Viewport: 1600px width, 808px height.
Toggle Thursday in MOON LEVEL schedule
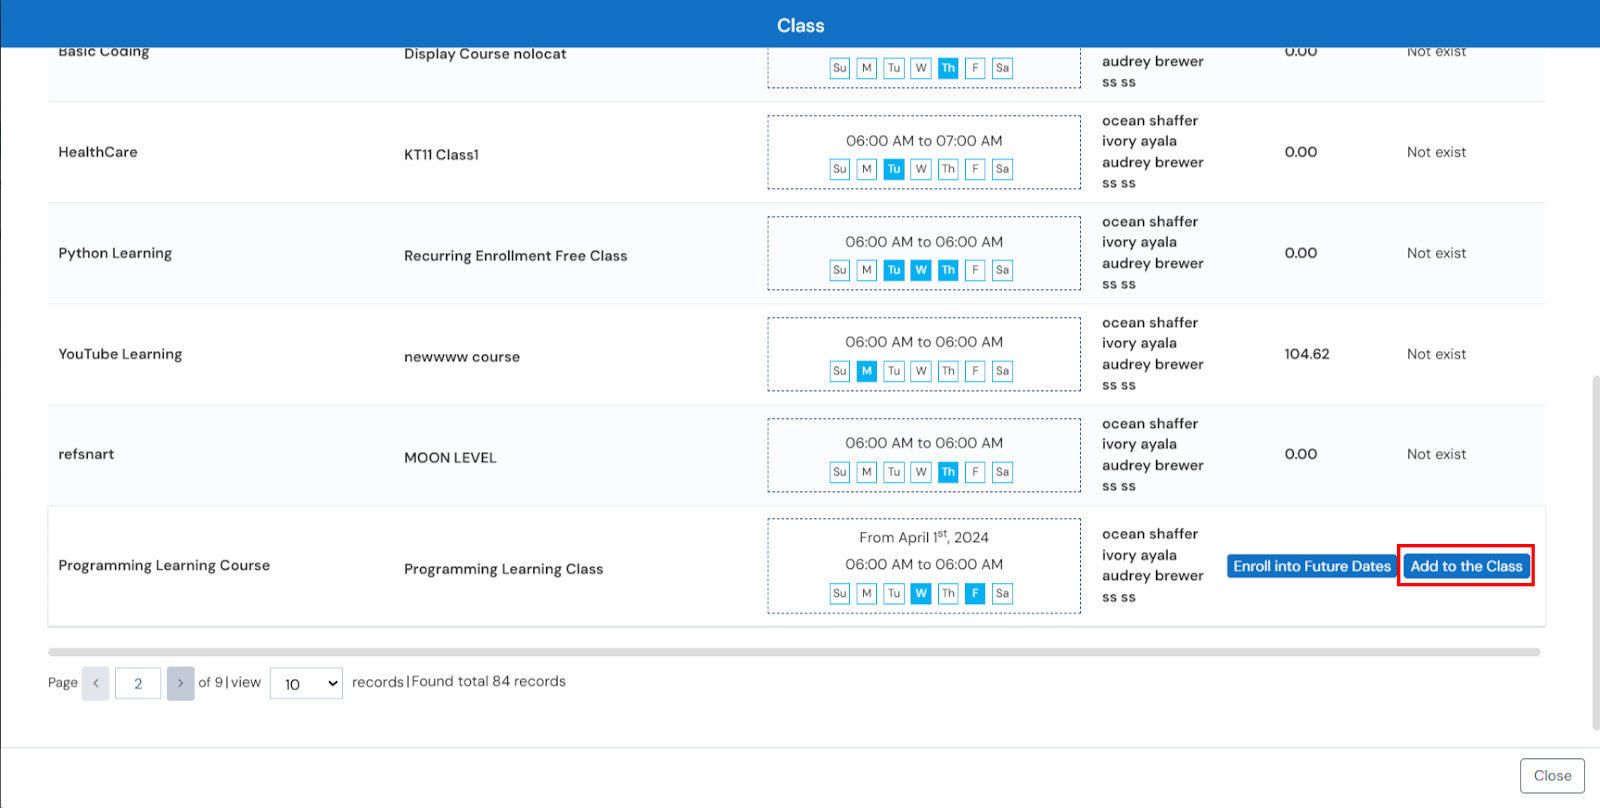pos(948,472)
